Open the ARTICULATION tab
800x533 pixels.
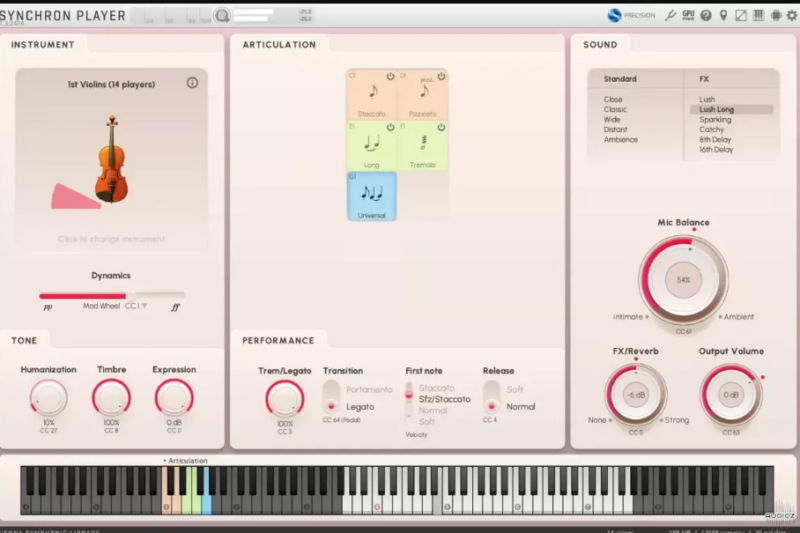tap(279, 44)
